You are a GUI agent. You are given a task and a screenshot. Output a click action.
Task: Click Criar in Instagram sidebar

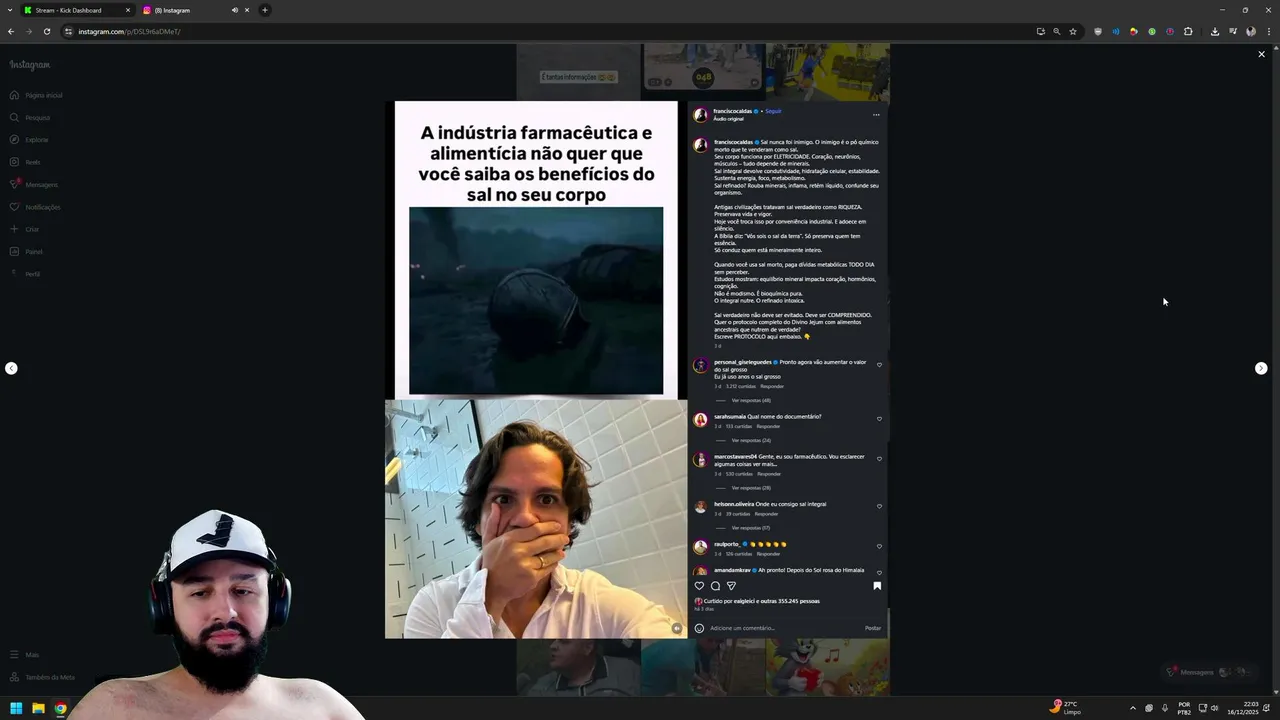click(x=25, y=229)
